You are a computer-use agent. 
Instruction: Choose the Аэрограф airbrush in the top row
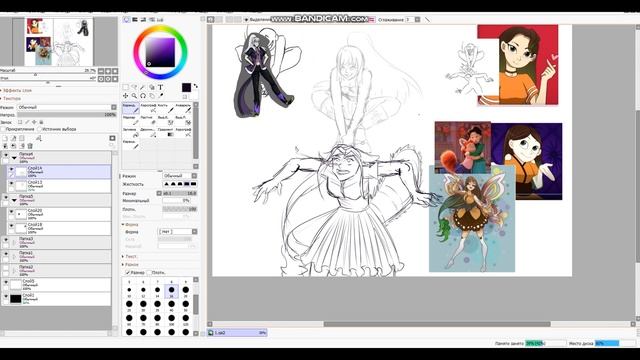pos(148,108)
